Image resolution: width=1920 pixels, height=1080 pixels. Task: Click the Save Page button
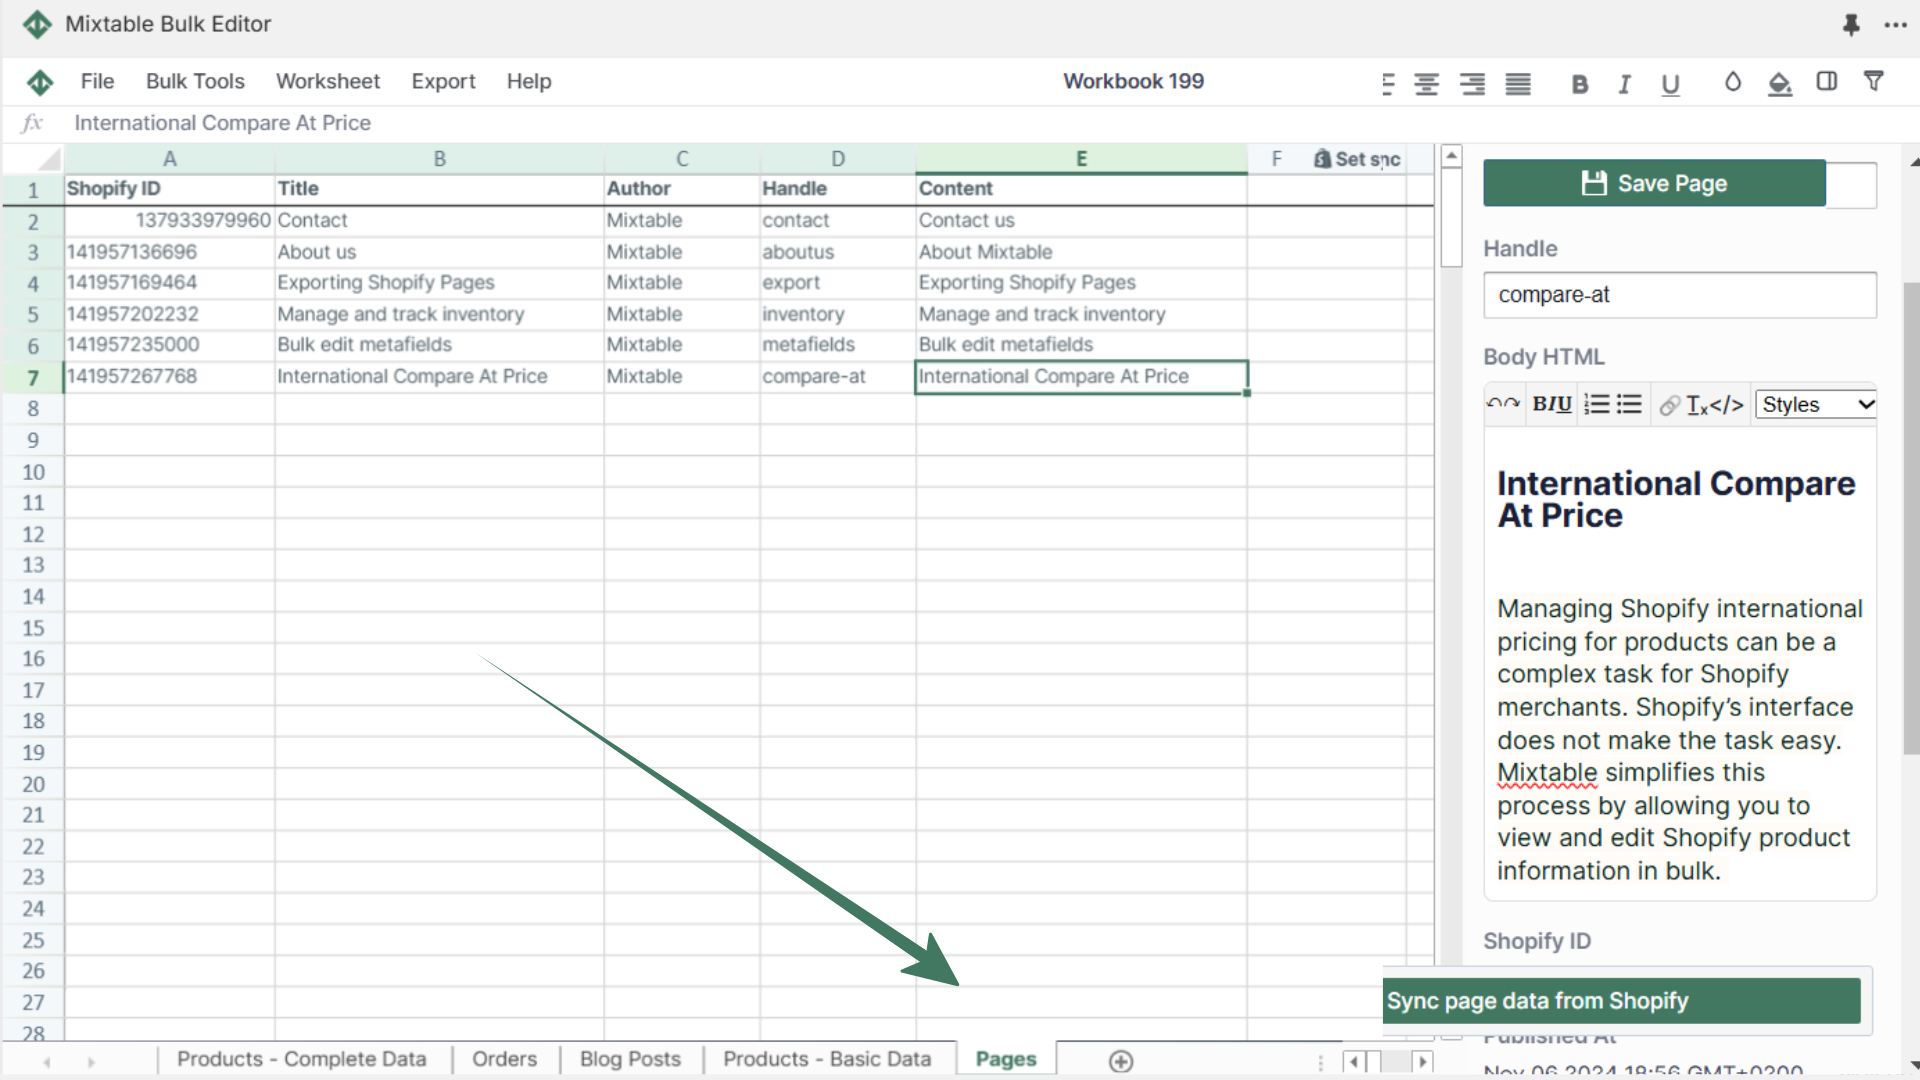pos(1654,183)
